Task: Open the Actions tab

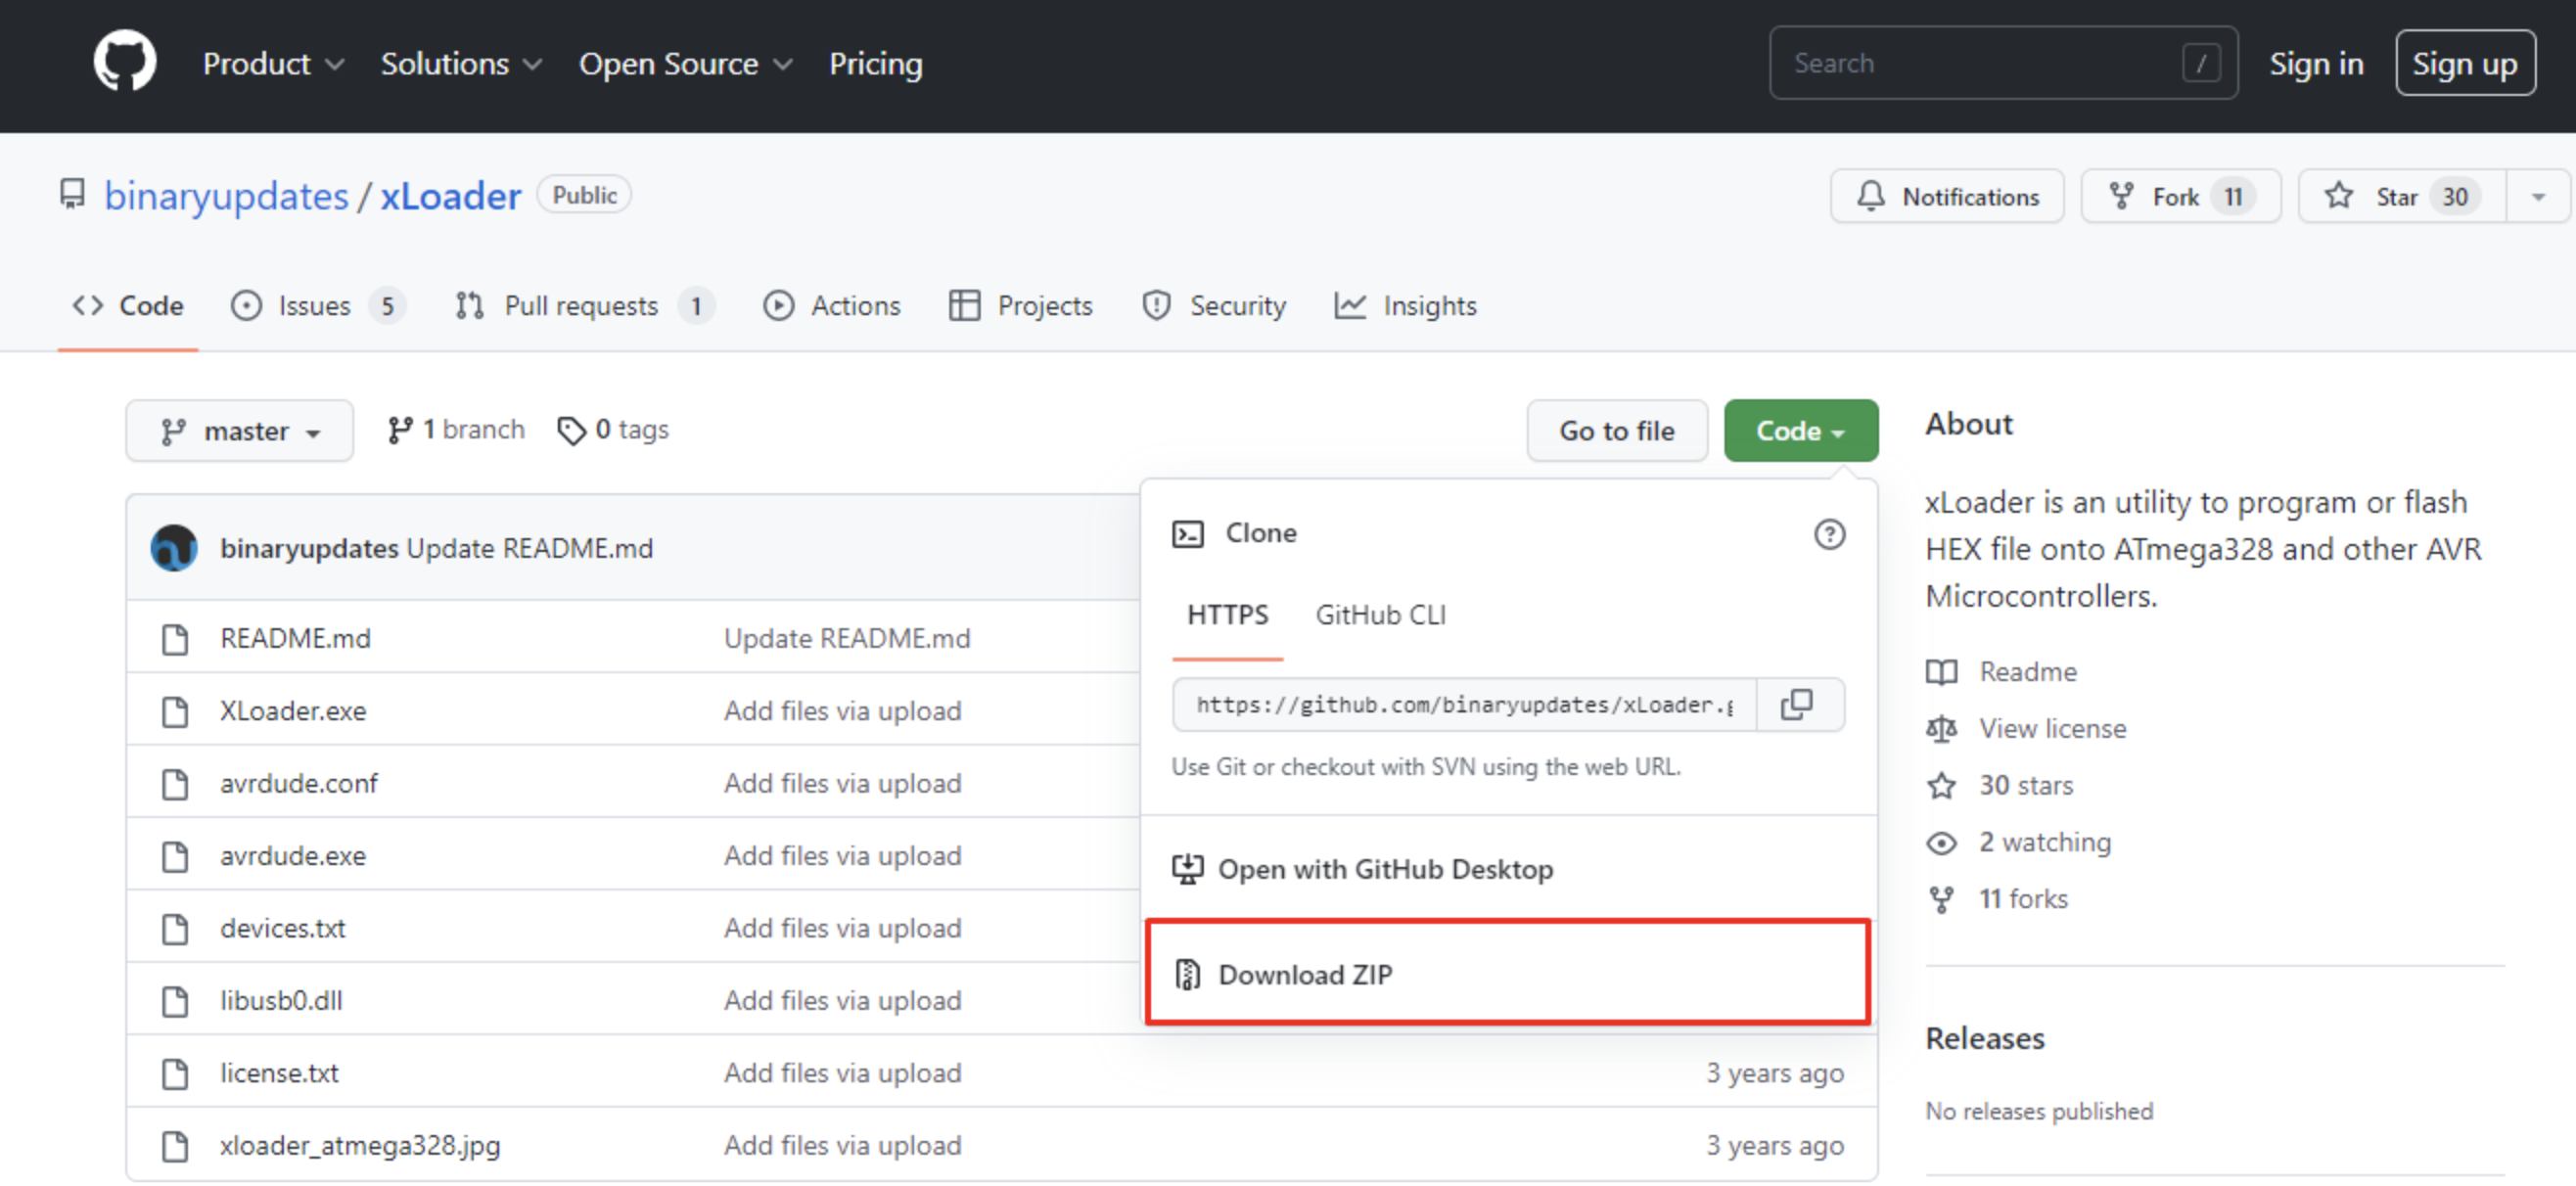Action: [831, 305]
